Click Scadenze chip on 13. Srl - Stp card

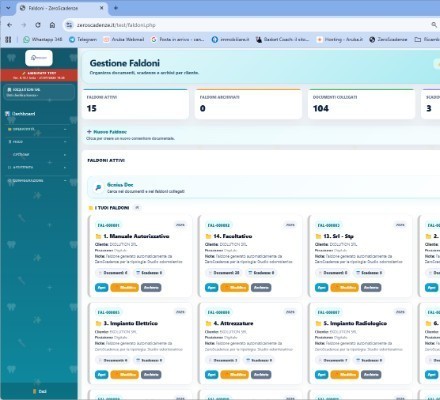click(x=369, y=273)
